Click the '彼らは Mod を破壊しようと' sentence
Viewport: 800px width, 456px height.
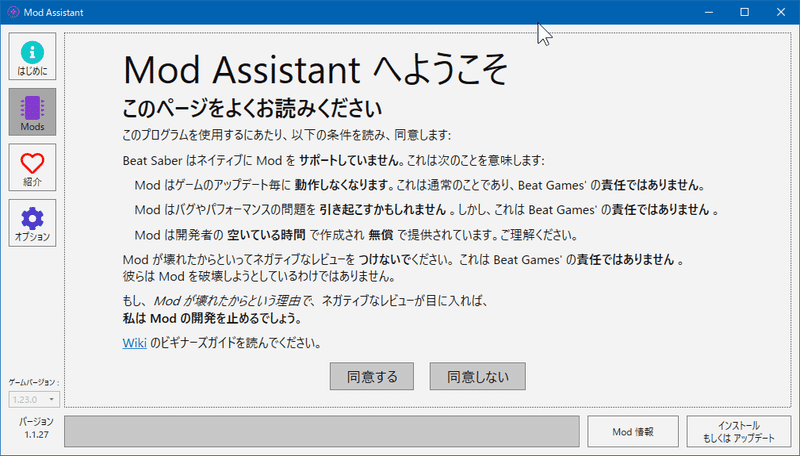point(259,277)
